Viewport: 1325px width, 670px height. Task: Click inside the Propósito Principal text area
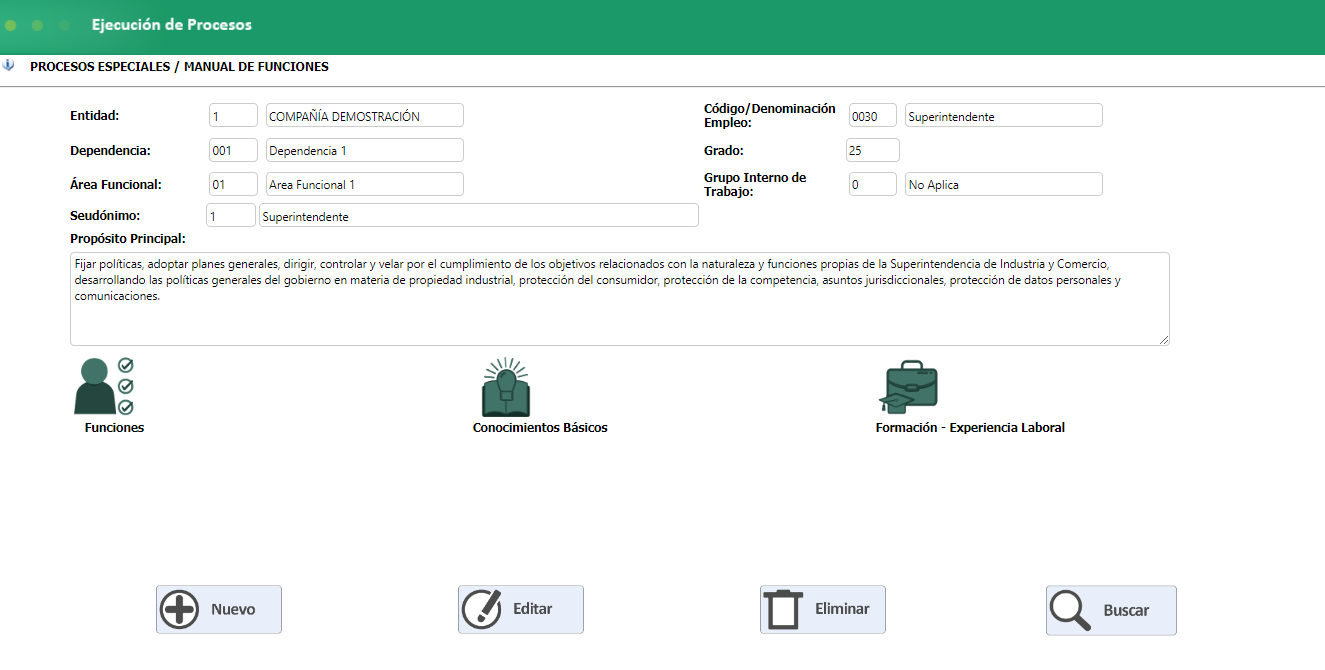coord(620,299)
